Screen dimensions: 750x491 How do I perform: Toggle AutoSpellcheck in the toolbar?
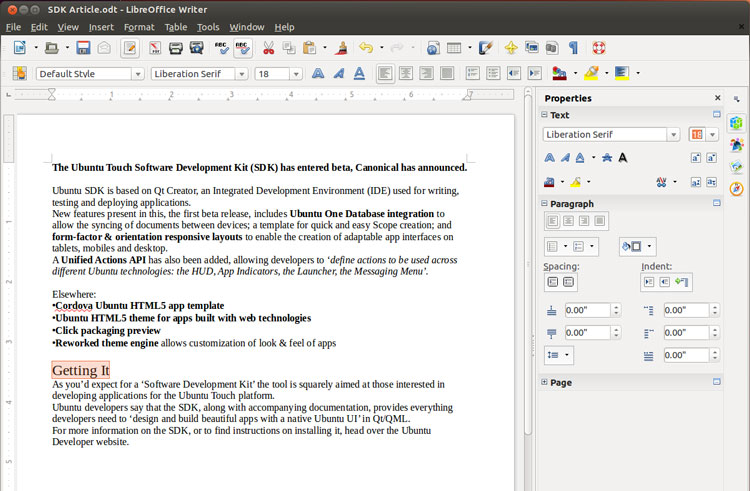243,48
